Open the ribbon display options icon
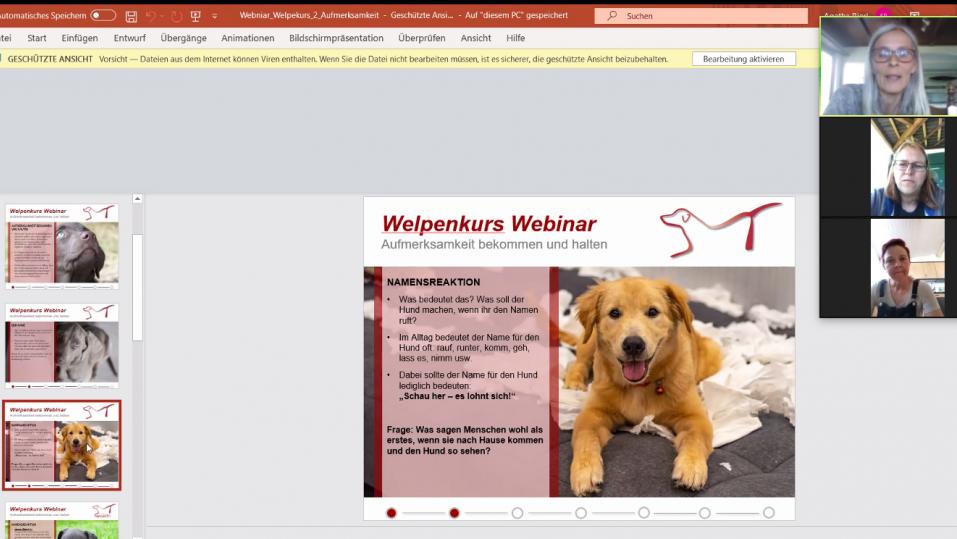The width and height of the screenshot is (957, 539). pos(914,13)
